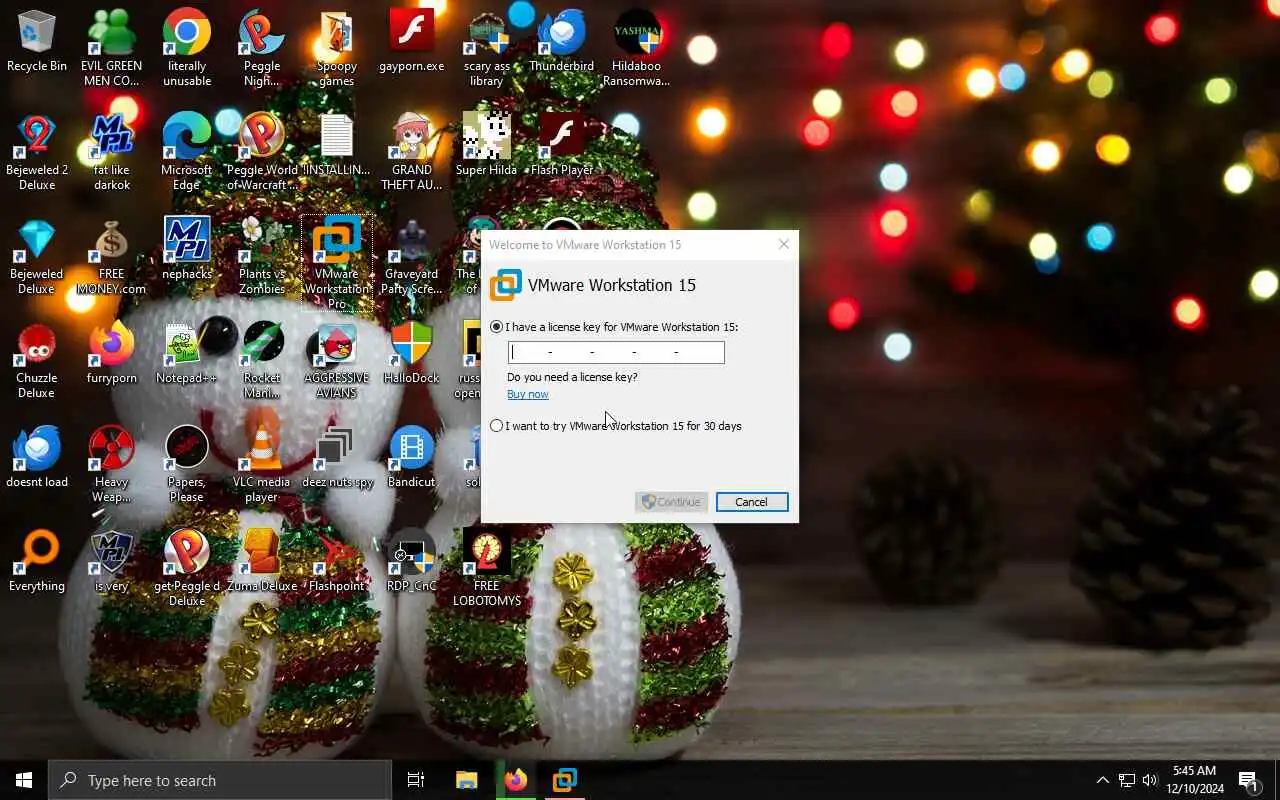
Task: Select the Bejeweled Deluxe diamond icon
Action: 37,256
